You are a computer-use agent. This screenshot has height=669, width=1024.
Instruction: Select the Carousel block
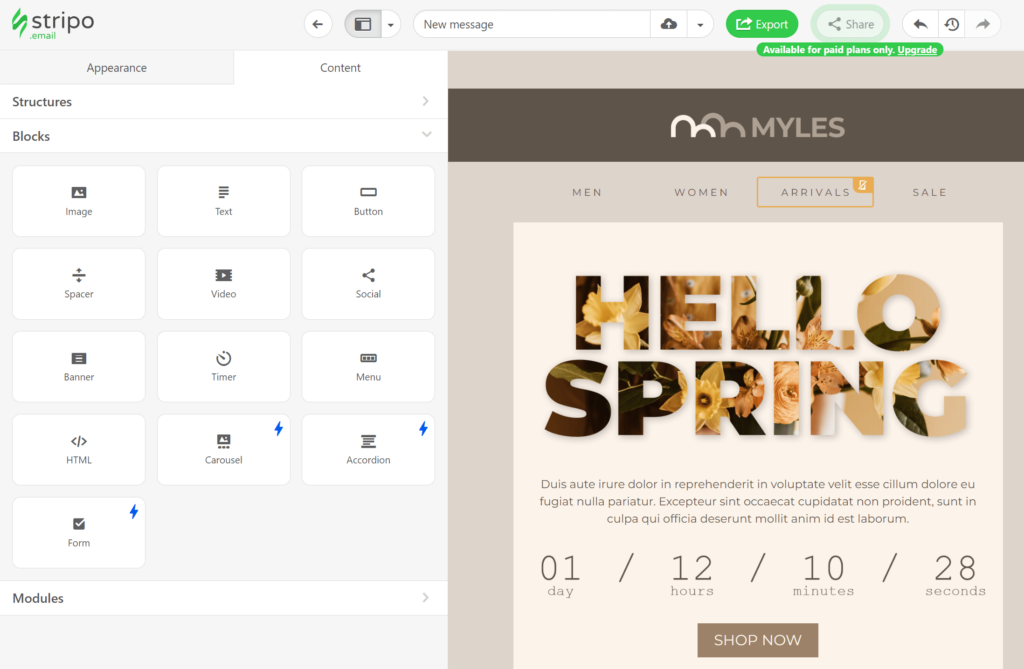[x=223, y=449]
